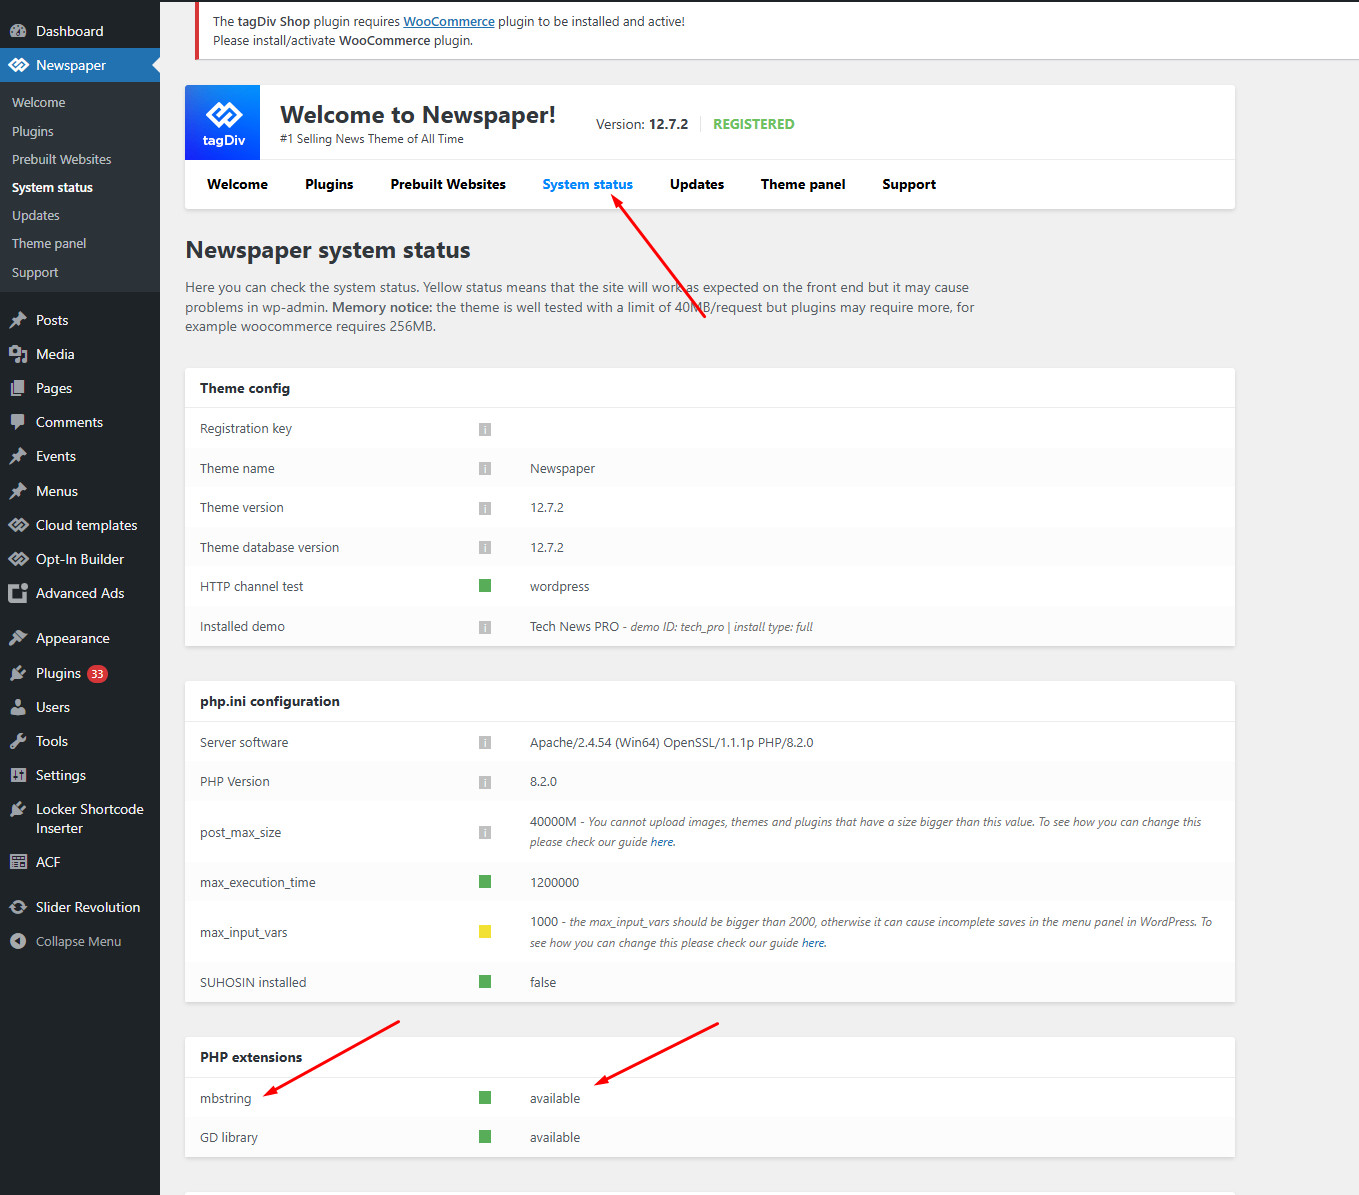Click the Events pin icon
This screenshot has width=1359, height=1195.
(18, 456)
